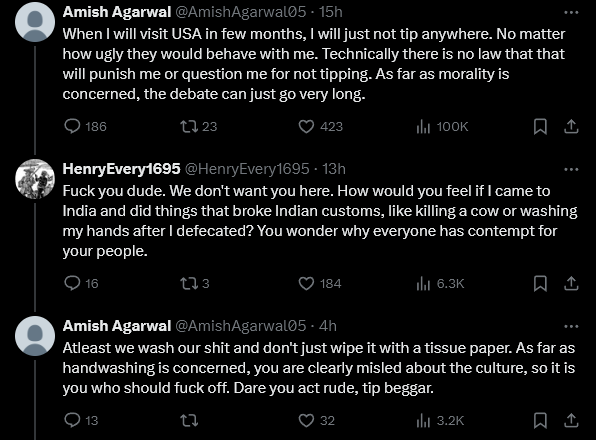Like the tweet with 423 likes
The width and height of the screenshot is (596, 440).
click(306, 126)
